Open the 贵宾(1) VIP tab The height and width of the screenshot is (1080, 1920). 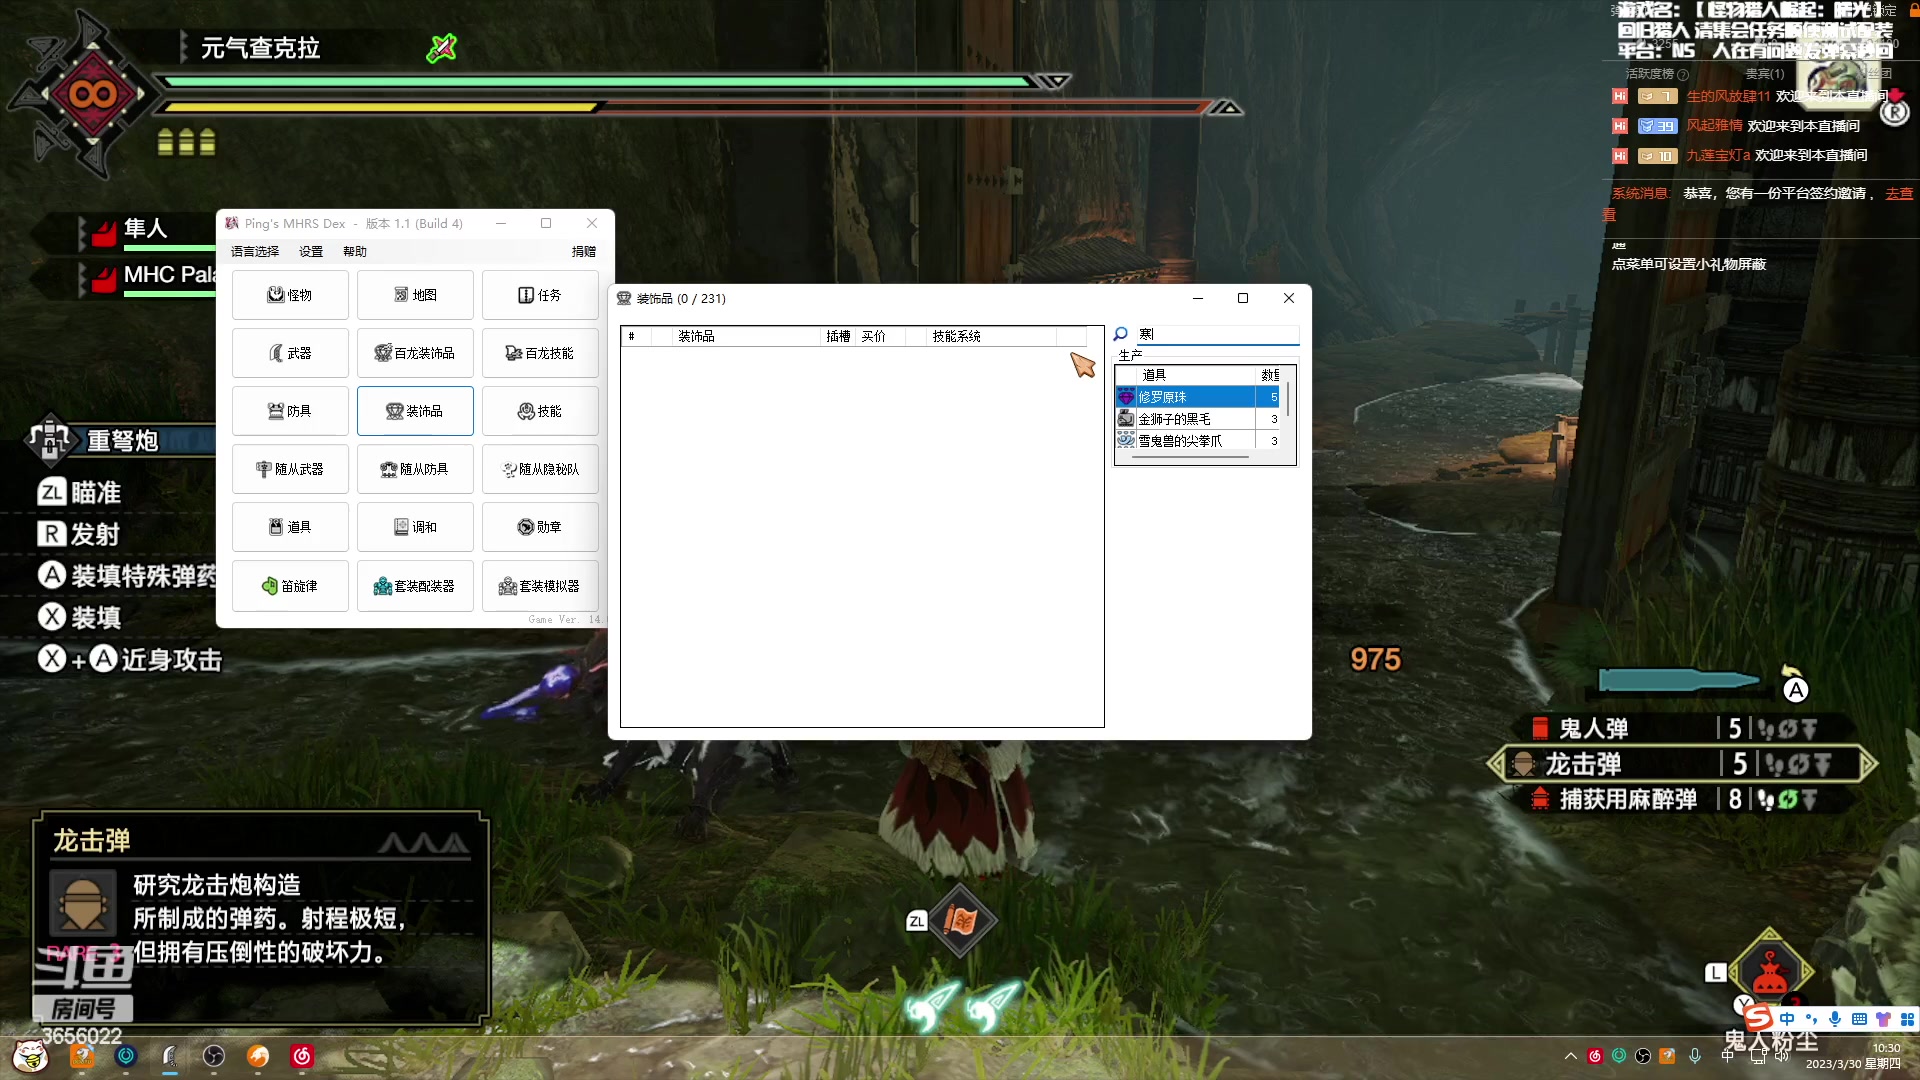point(1764,74)
